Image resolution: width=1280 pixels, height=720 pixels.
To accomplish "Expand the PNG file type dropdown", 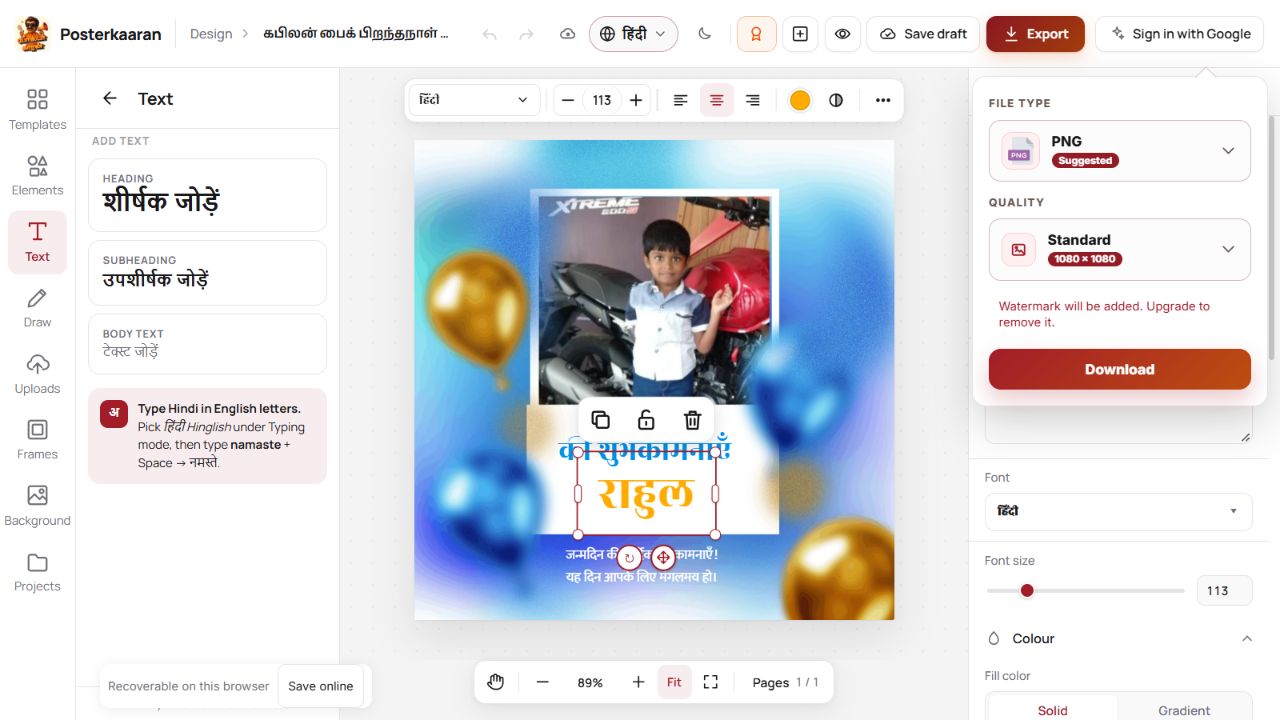I will click(x=1120, y=151).
